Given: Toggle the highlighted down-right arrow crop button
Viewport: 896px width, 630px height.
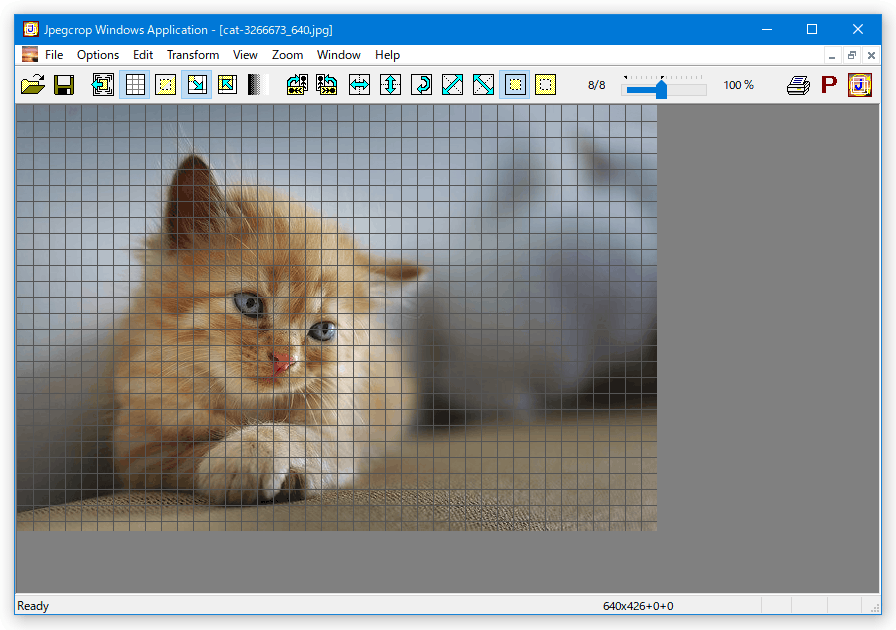Looking at the screenshot, I should (197, 85).
